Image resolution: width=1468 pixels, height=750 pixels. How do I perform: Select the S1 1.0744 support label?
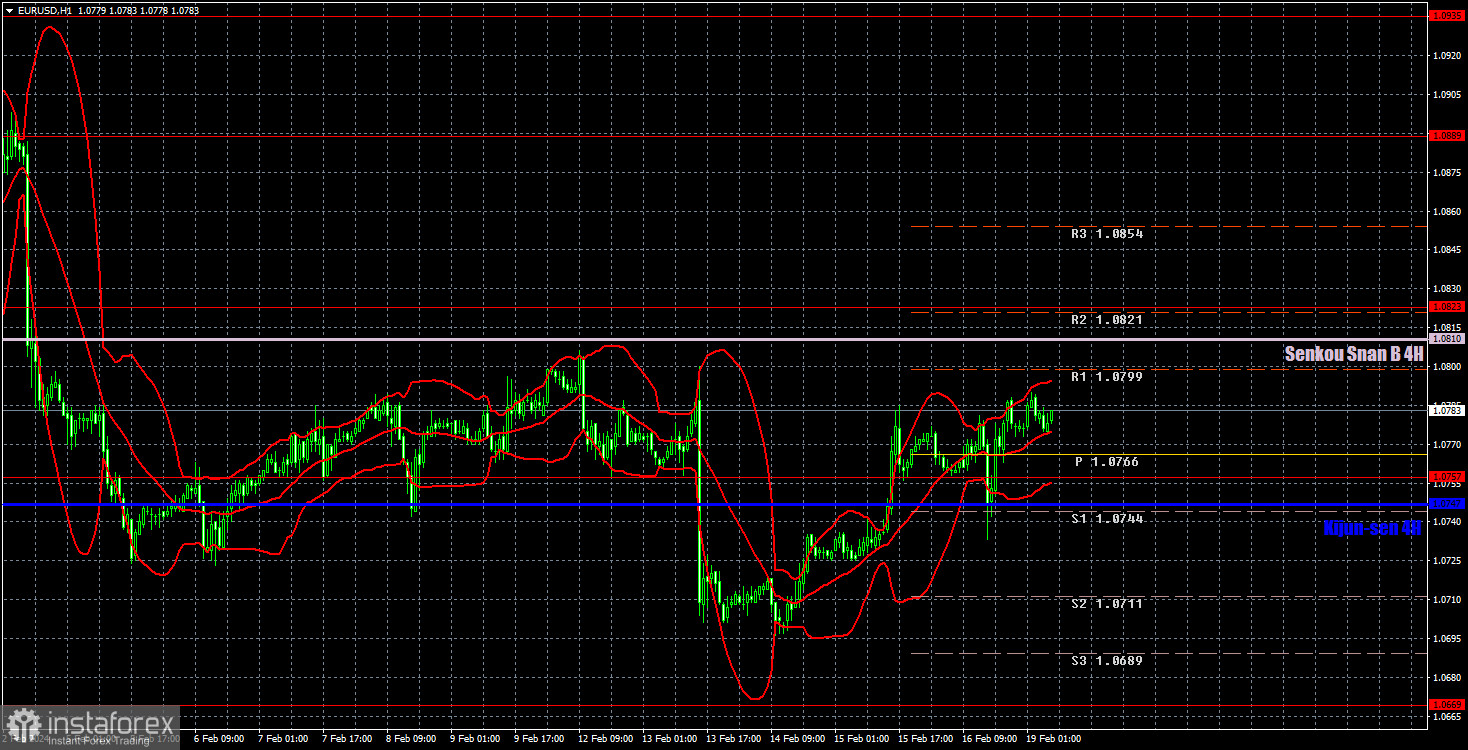1107,519
